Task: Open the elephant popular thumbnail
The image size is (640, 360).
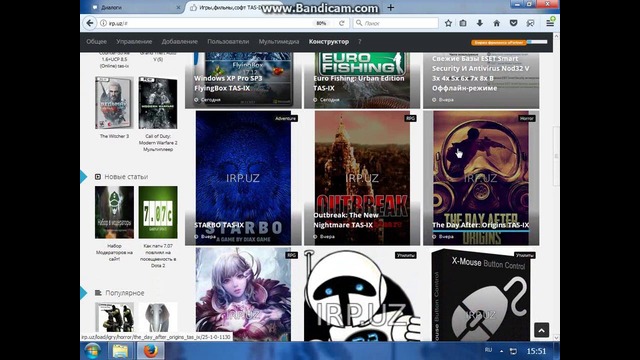Action: click(158, 318)
